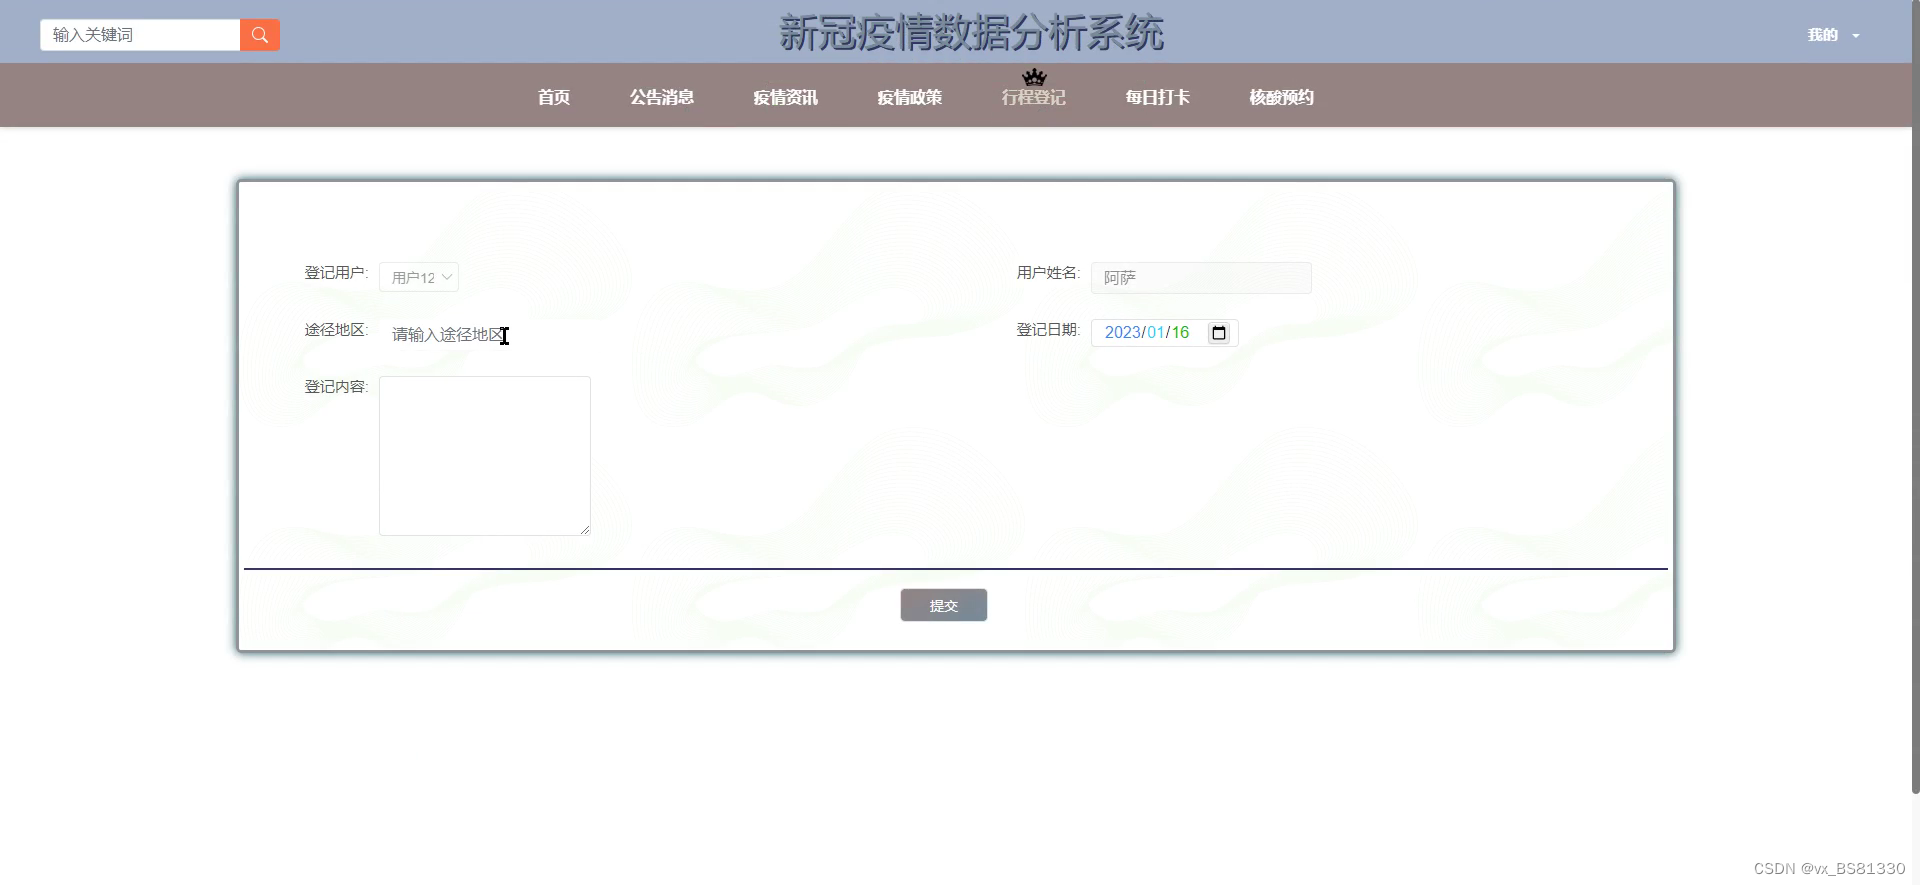Screen dimensions: 1920x885
Task: Click the 新冠疫情数据分析系统 title
Action: click(x=971, y=33)
